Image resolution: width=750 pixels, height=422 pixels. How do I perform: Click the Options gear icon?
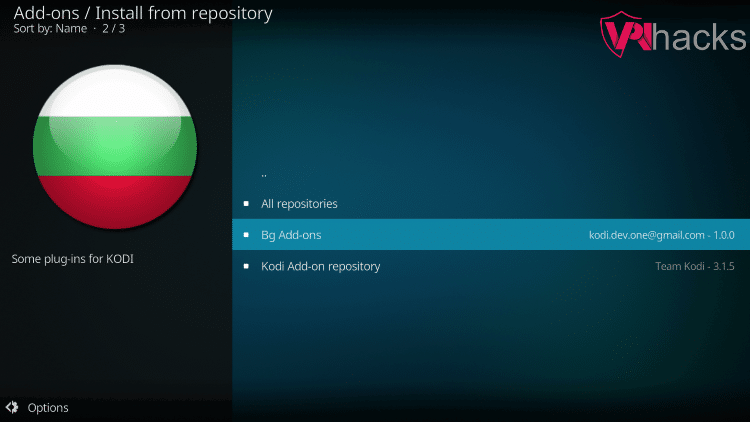(12, 407)
